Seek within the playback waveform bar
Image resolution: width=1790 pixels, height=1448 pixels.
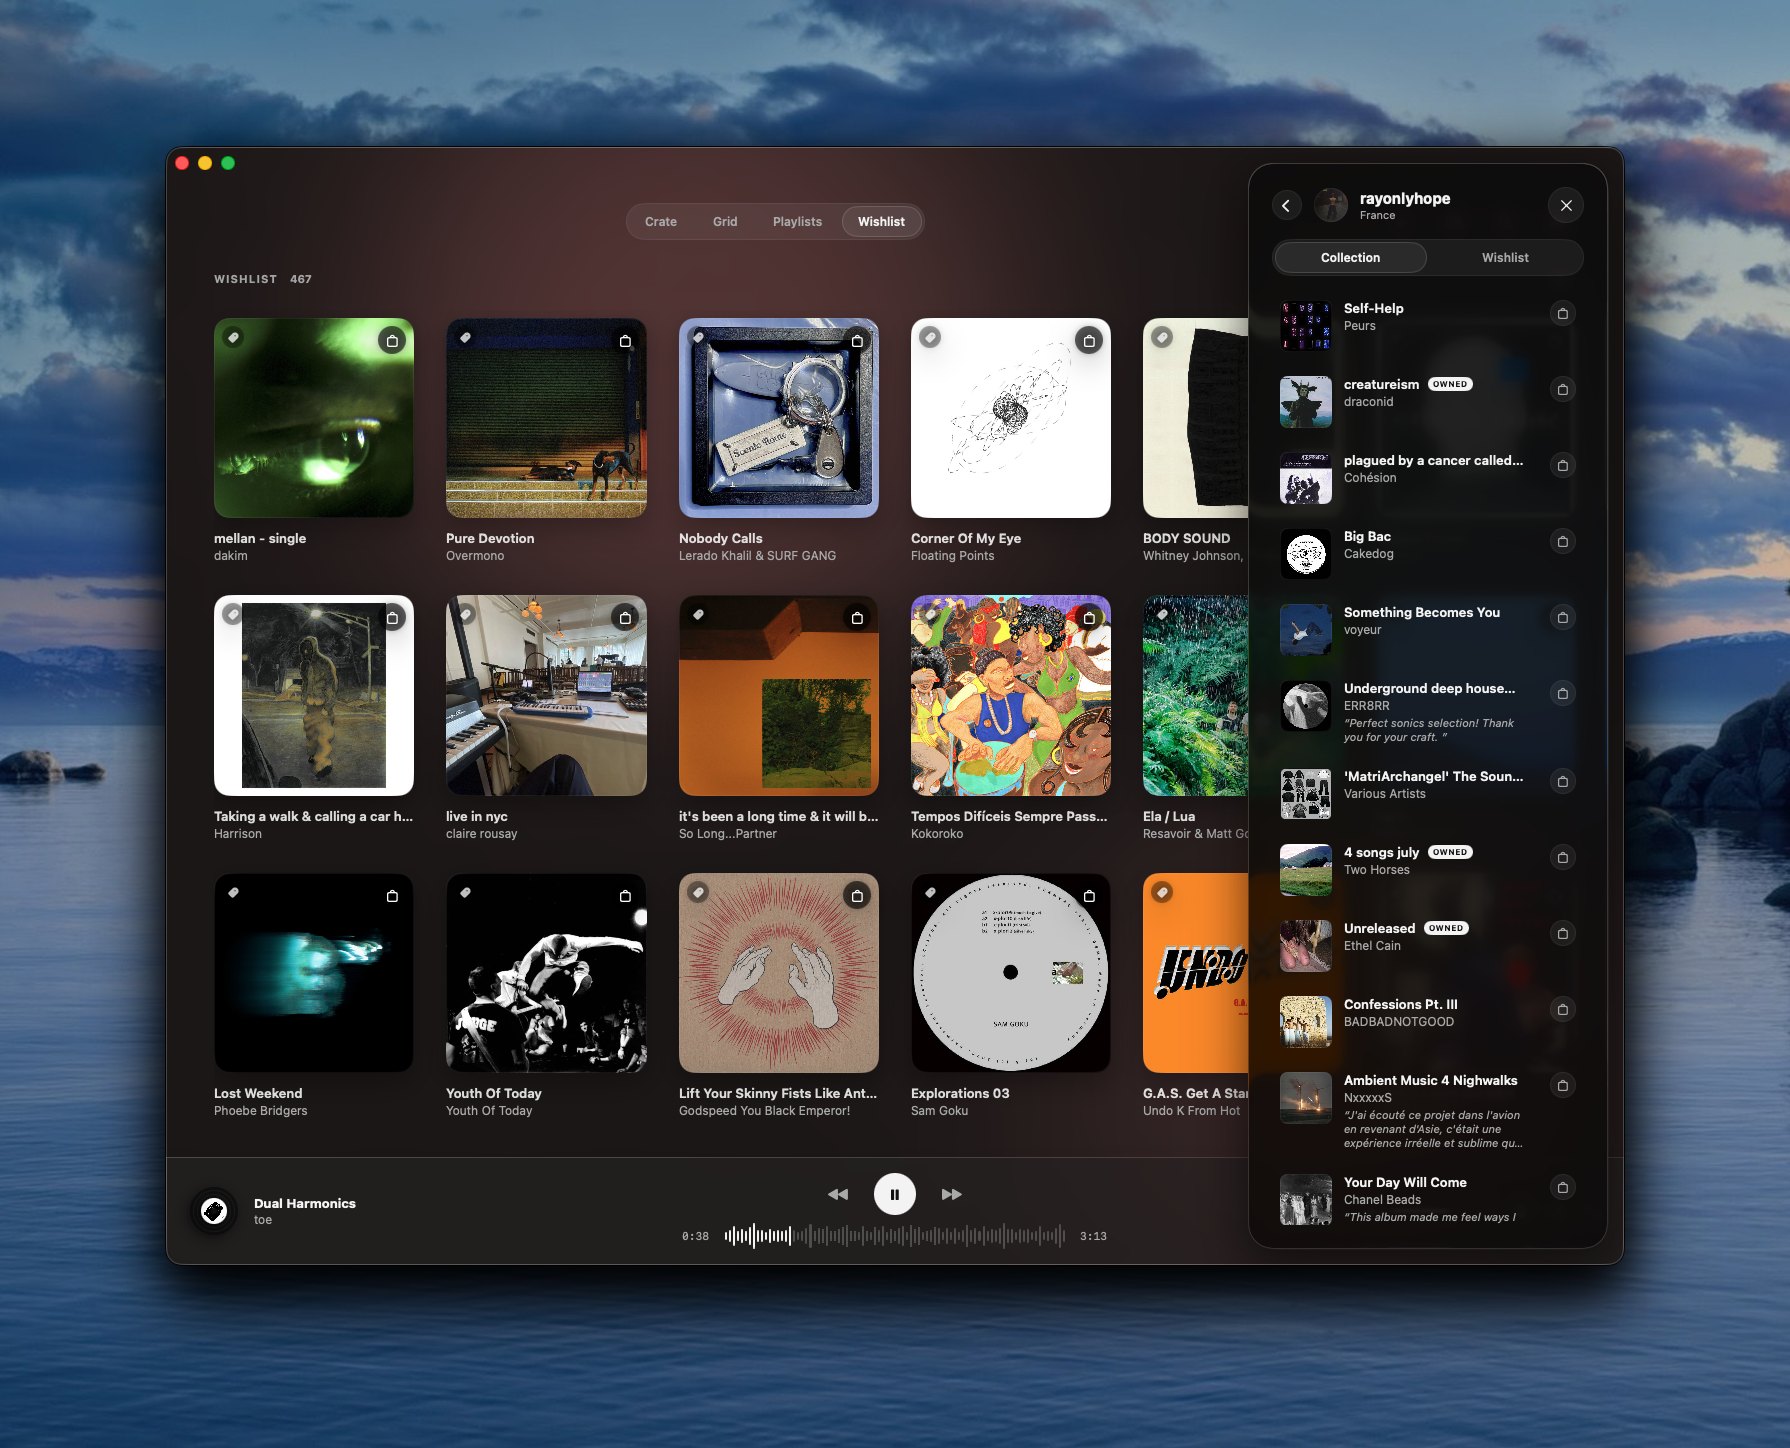895,1236
